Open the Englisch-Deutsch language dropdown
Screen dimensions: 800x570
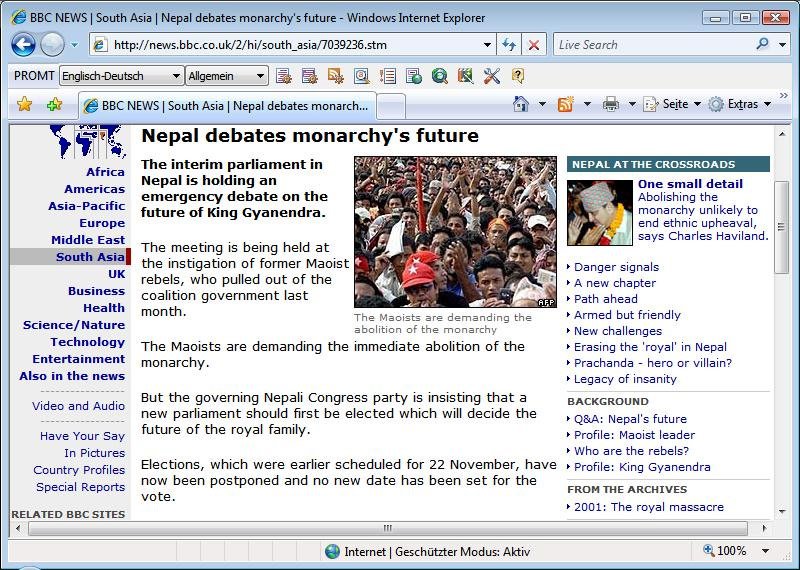pos(121,76)
